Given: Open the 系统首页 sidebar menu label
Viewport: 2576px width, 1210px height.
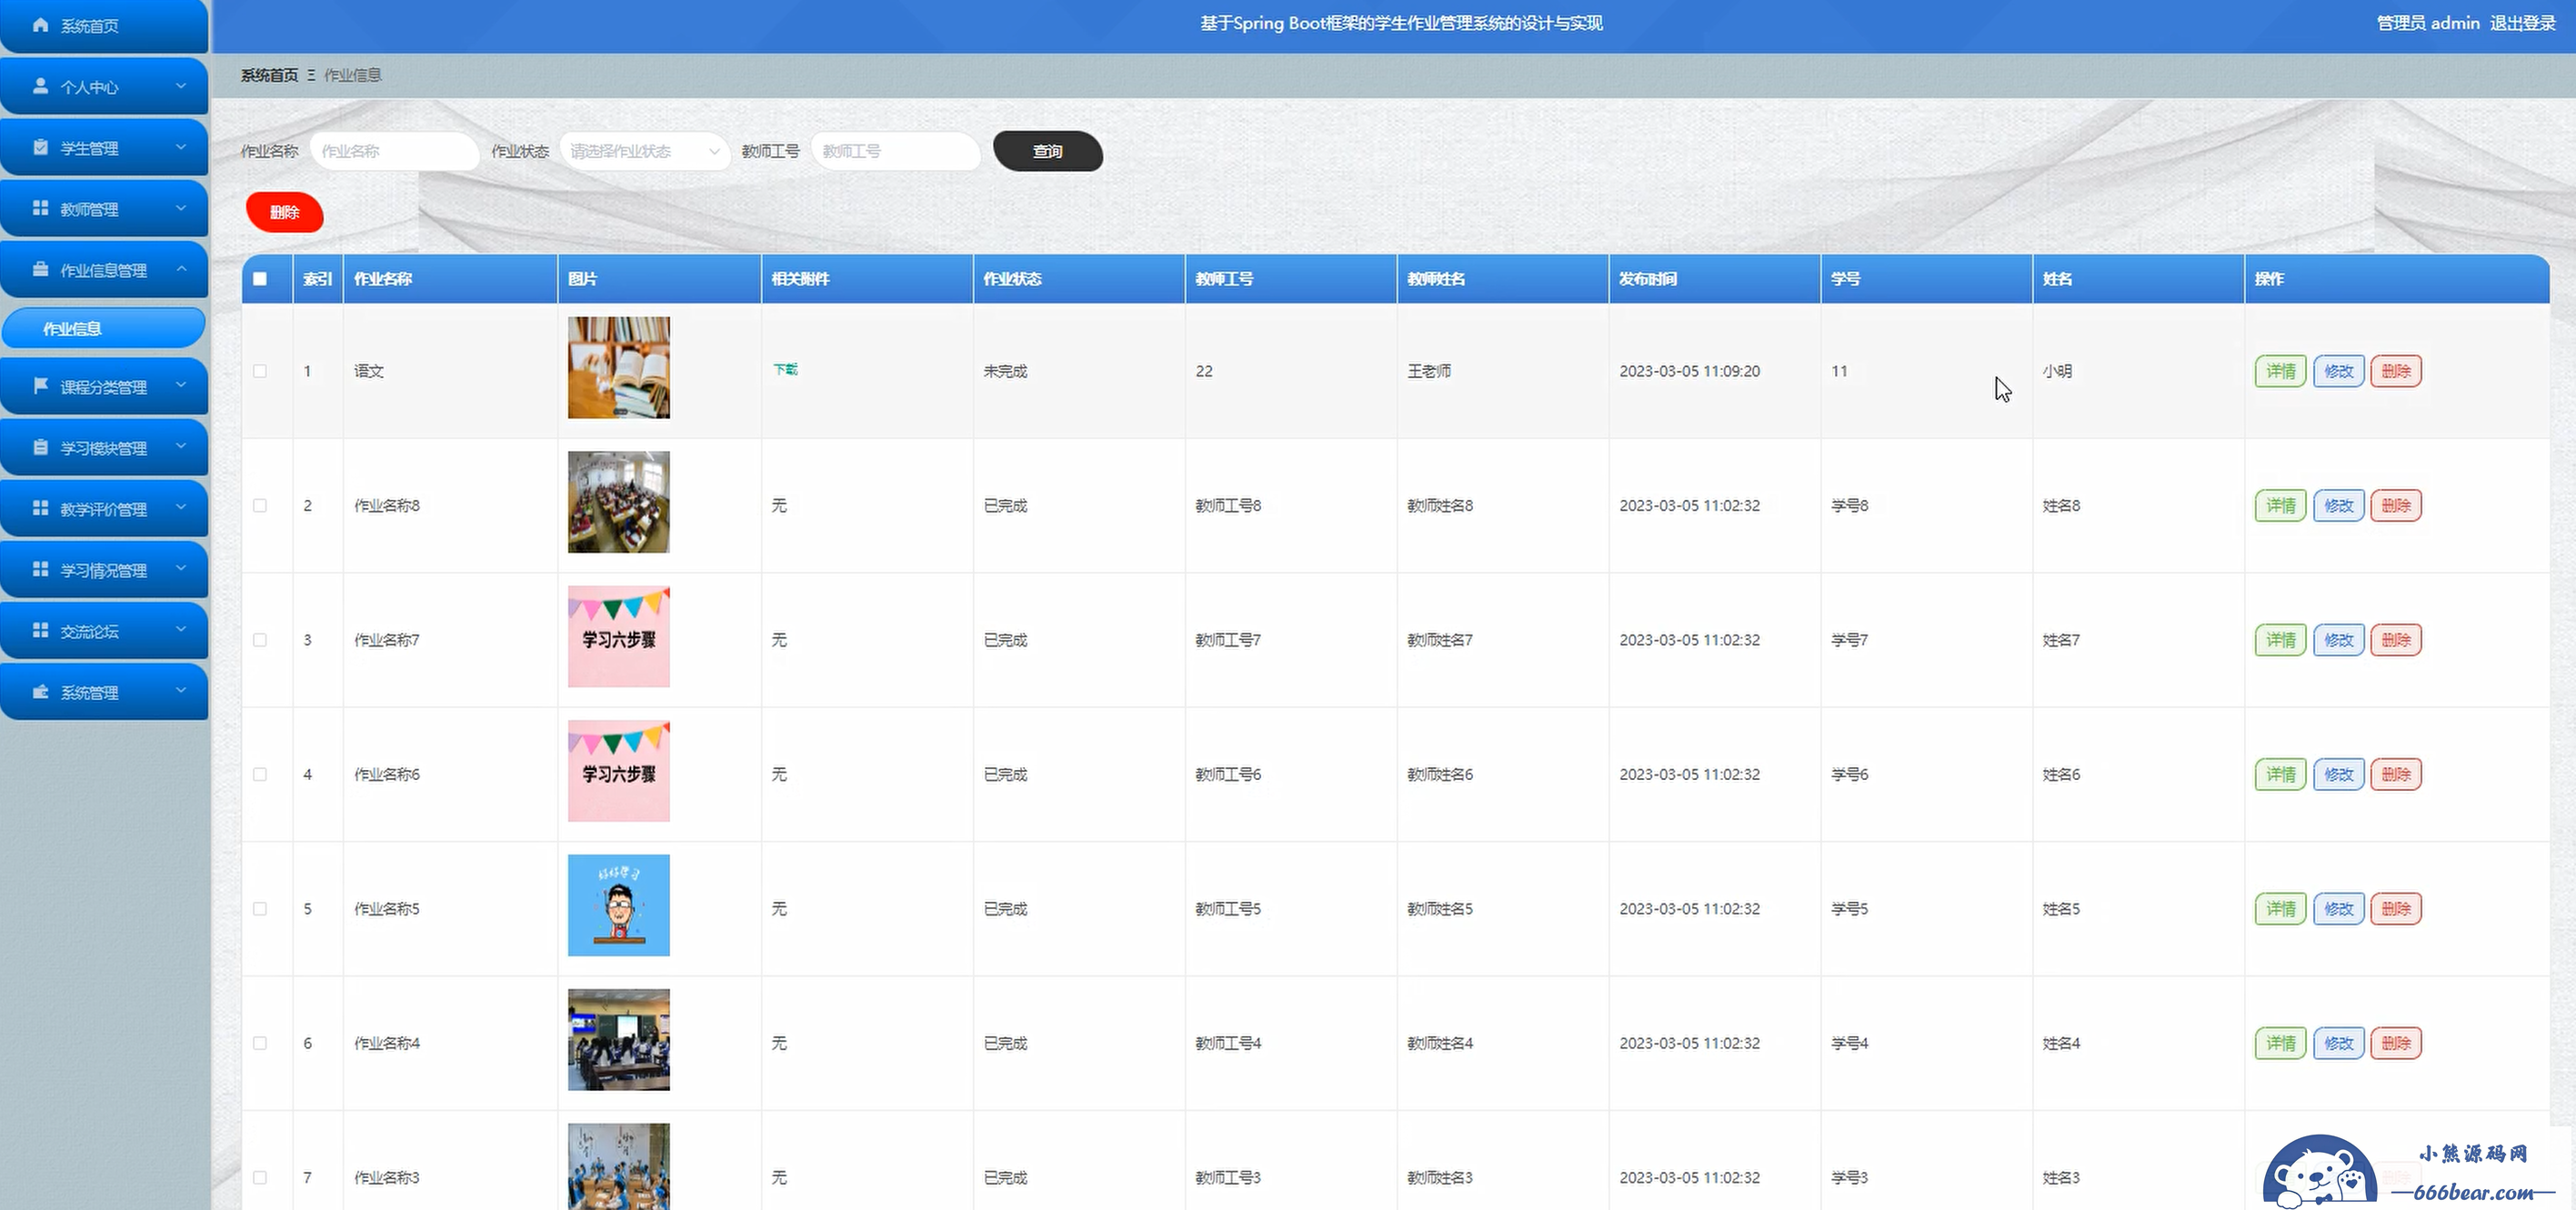Looking at the screenshot, I should [x=89, y=26].
